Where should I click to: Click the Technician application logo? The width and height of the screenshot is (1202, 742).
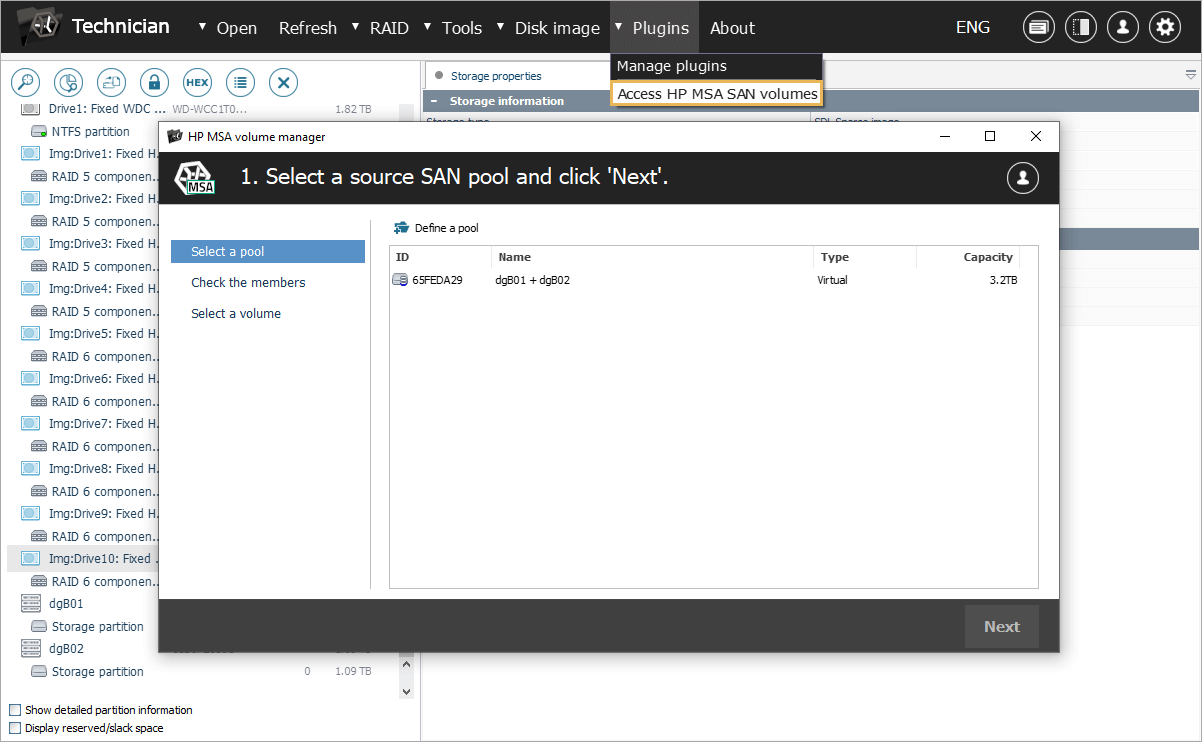click(41, 27)
